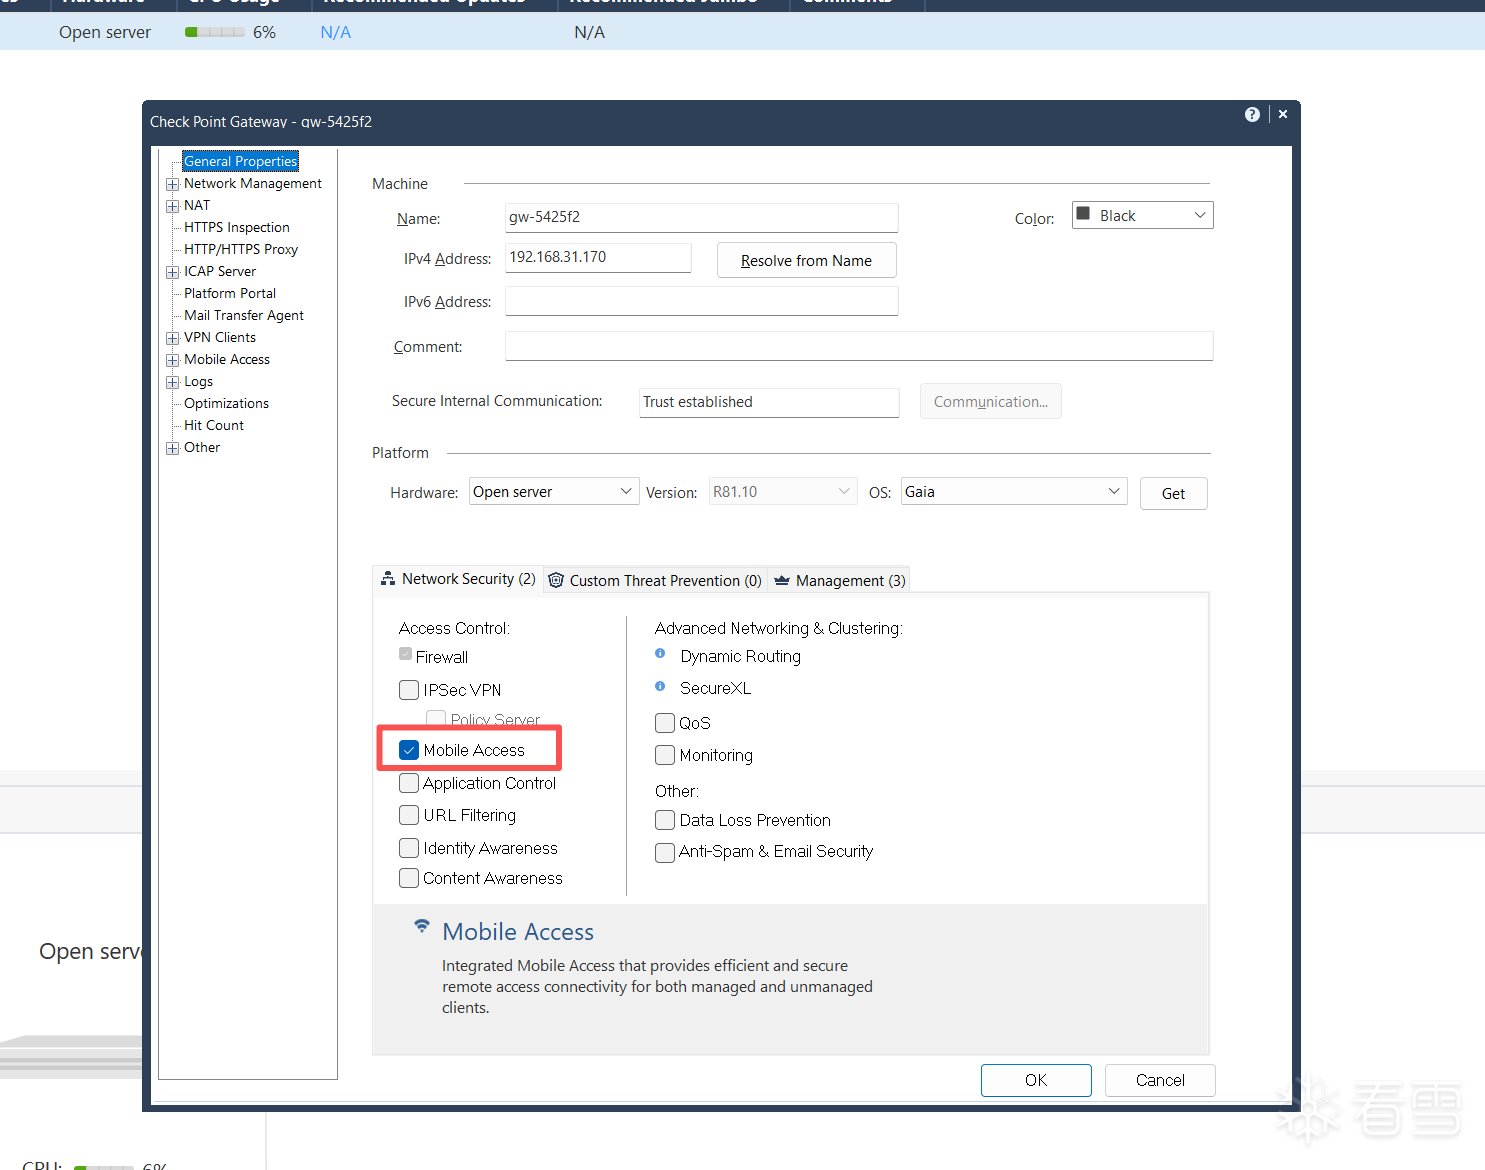Click the IPv4 Address field
The height and width of the screenshot is (1170, 1485).
(x=598, y=257)
